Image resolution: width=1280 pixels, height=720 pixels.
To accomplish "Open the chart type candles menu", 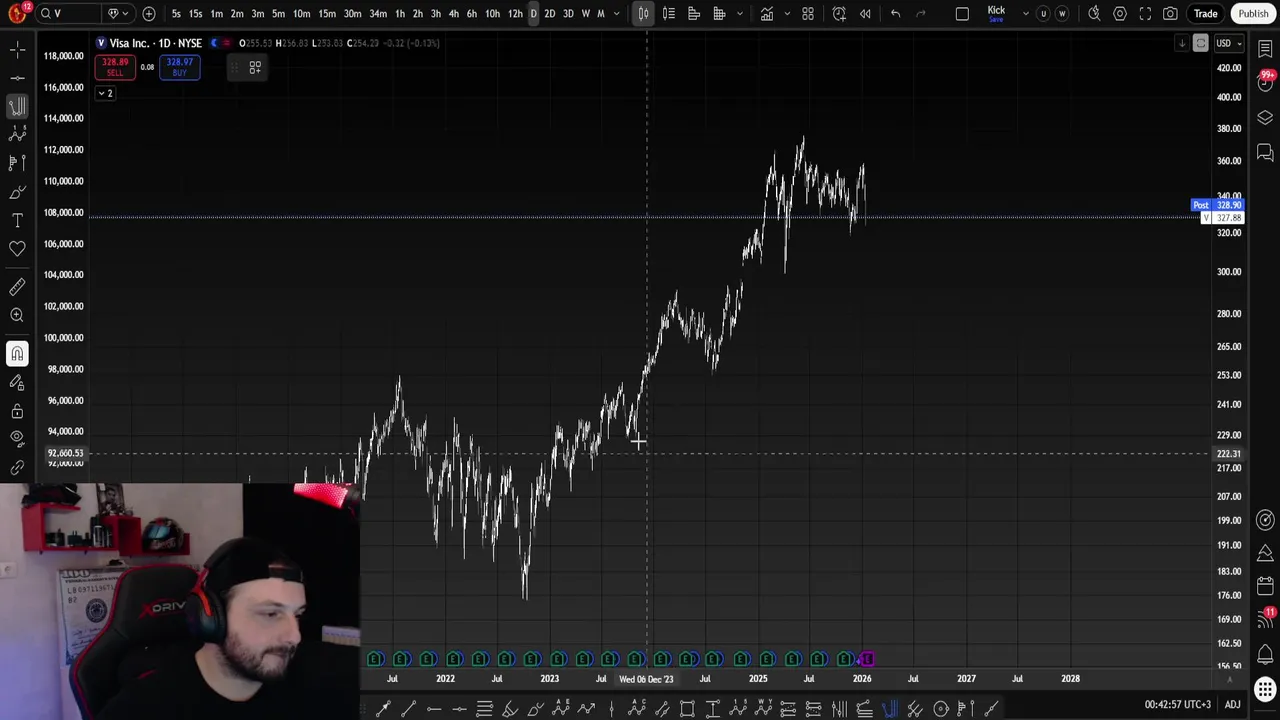I will (x=643, y=13).
